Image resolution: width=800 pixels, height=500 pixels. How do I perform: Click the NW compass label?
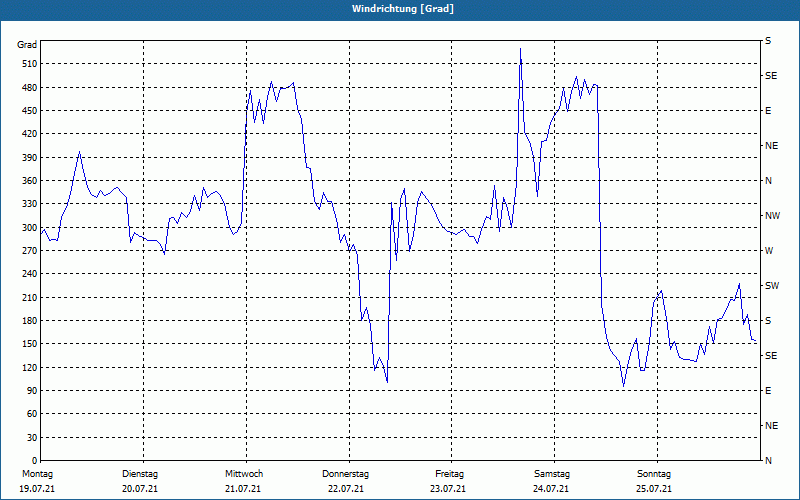772,216
